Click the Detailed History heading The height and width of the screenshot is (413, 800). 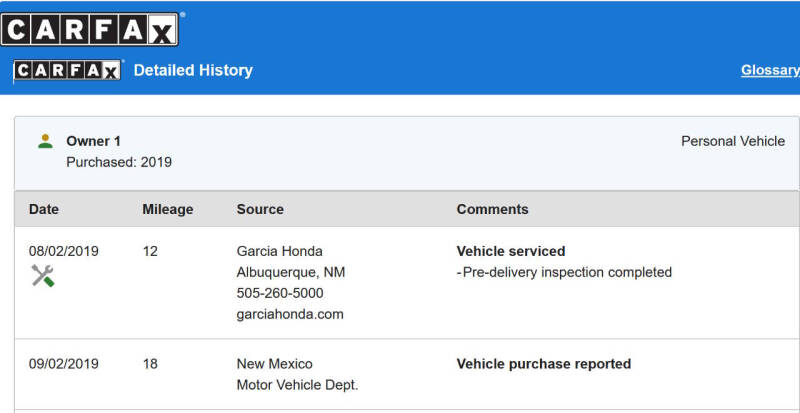click(x=193, y=70)
